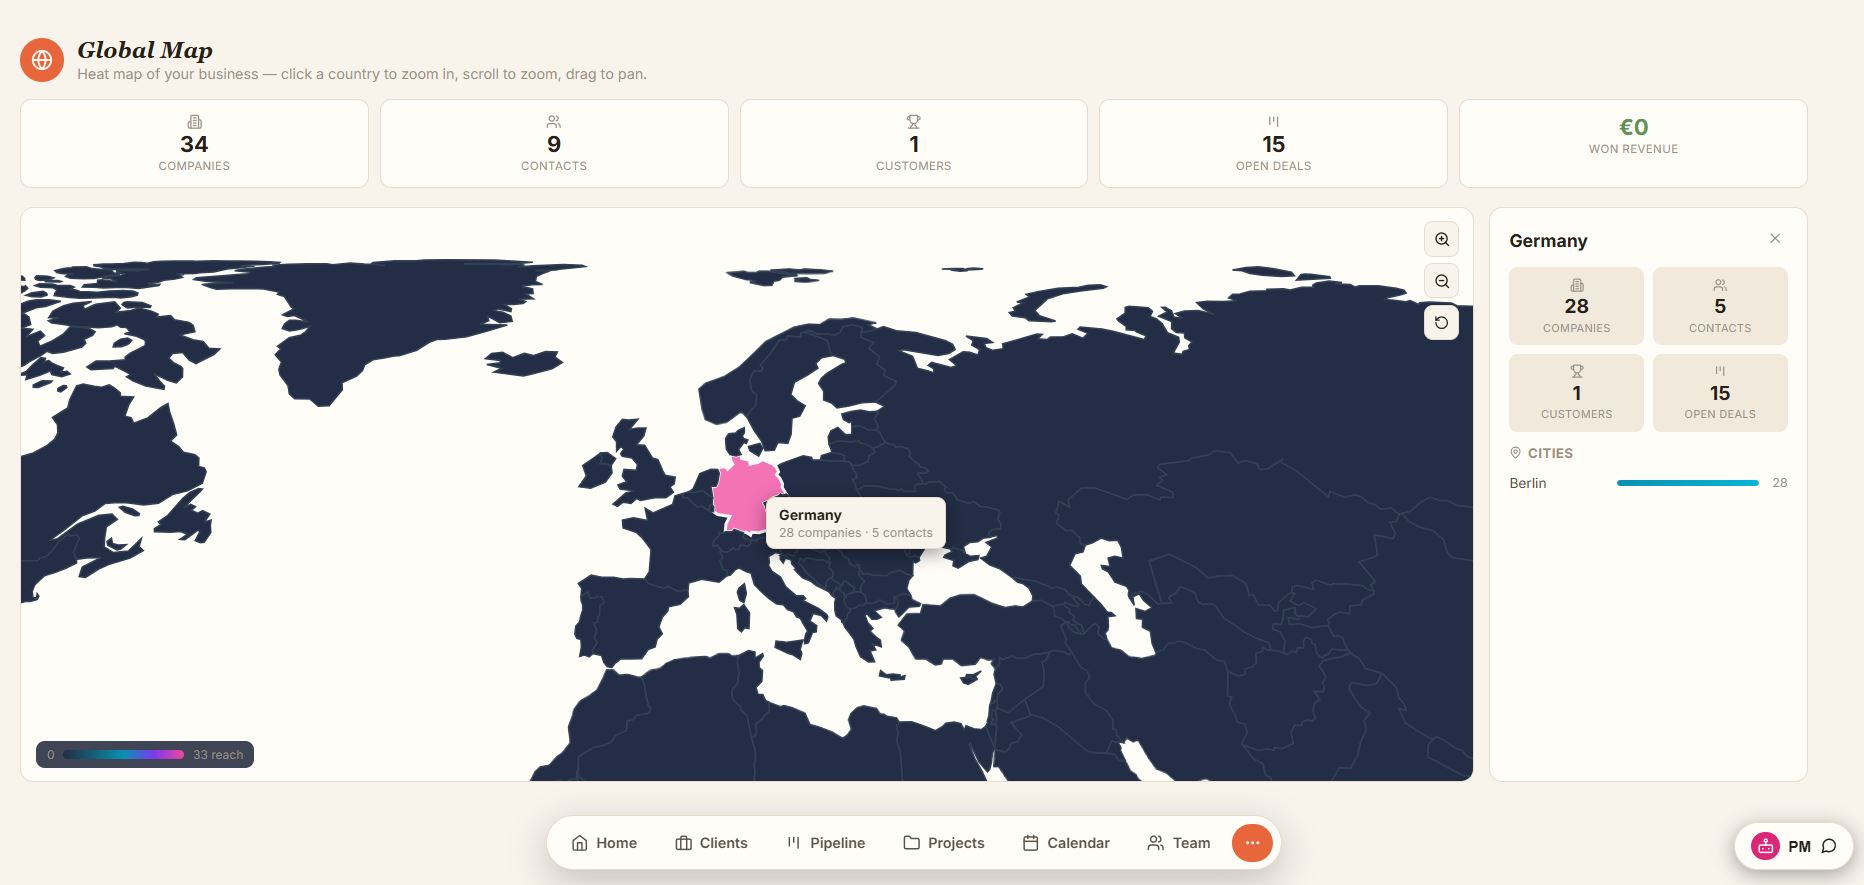This screenshot has width=1864, height=885.
Task: Select the 1 Customers summary card
Action: (914, 143)
